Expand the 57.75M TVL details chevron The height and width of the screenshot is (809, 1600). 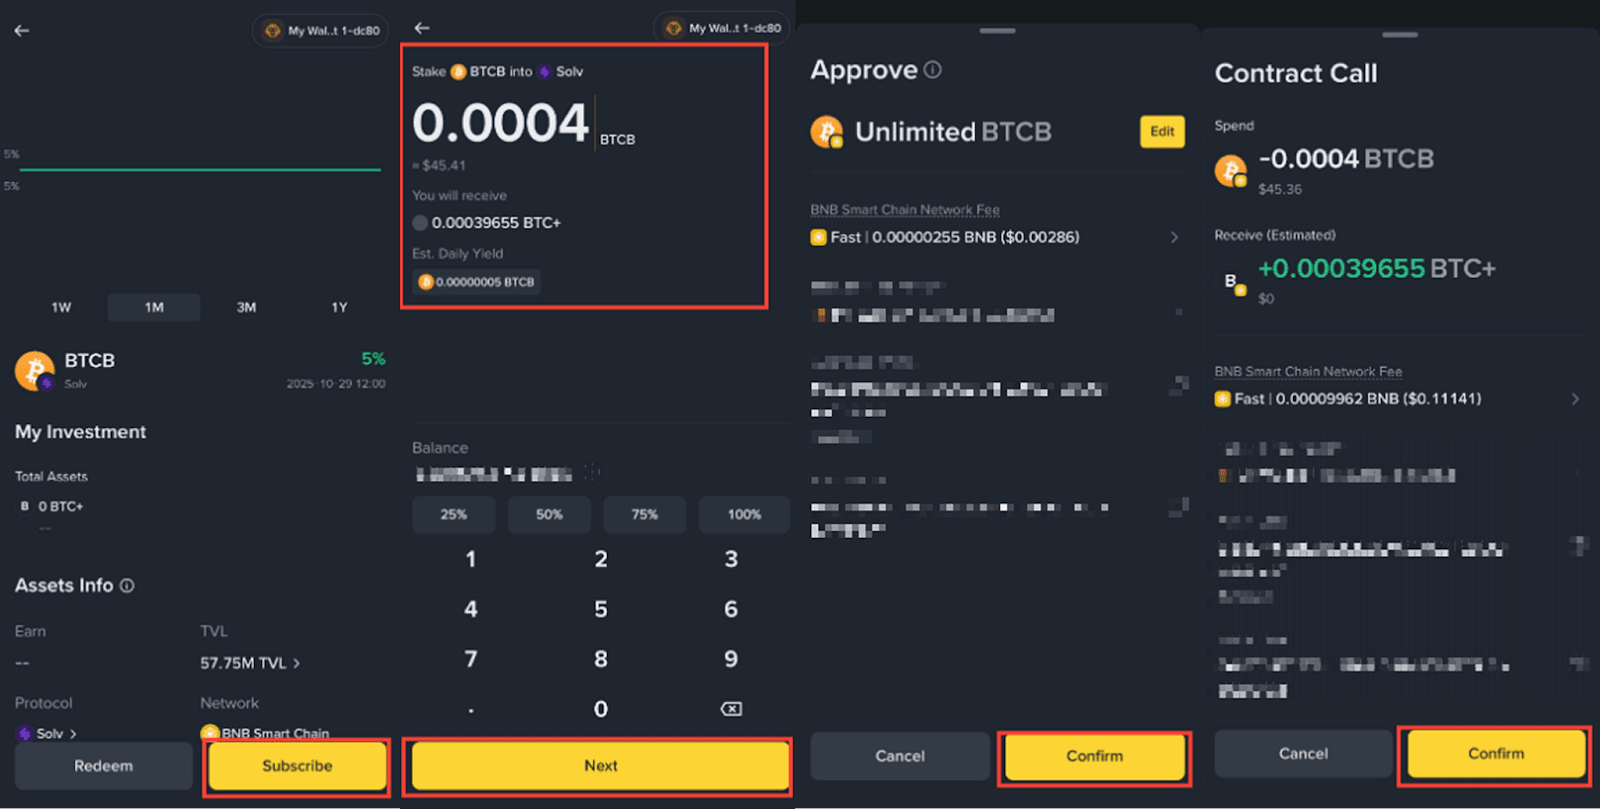point(297,663)
